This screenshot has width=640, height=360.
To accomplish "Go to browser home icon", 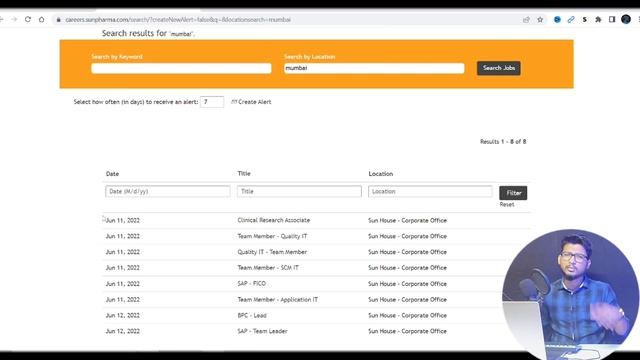I will click(42, 19).
